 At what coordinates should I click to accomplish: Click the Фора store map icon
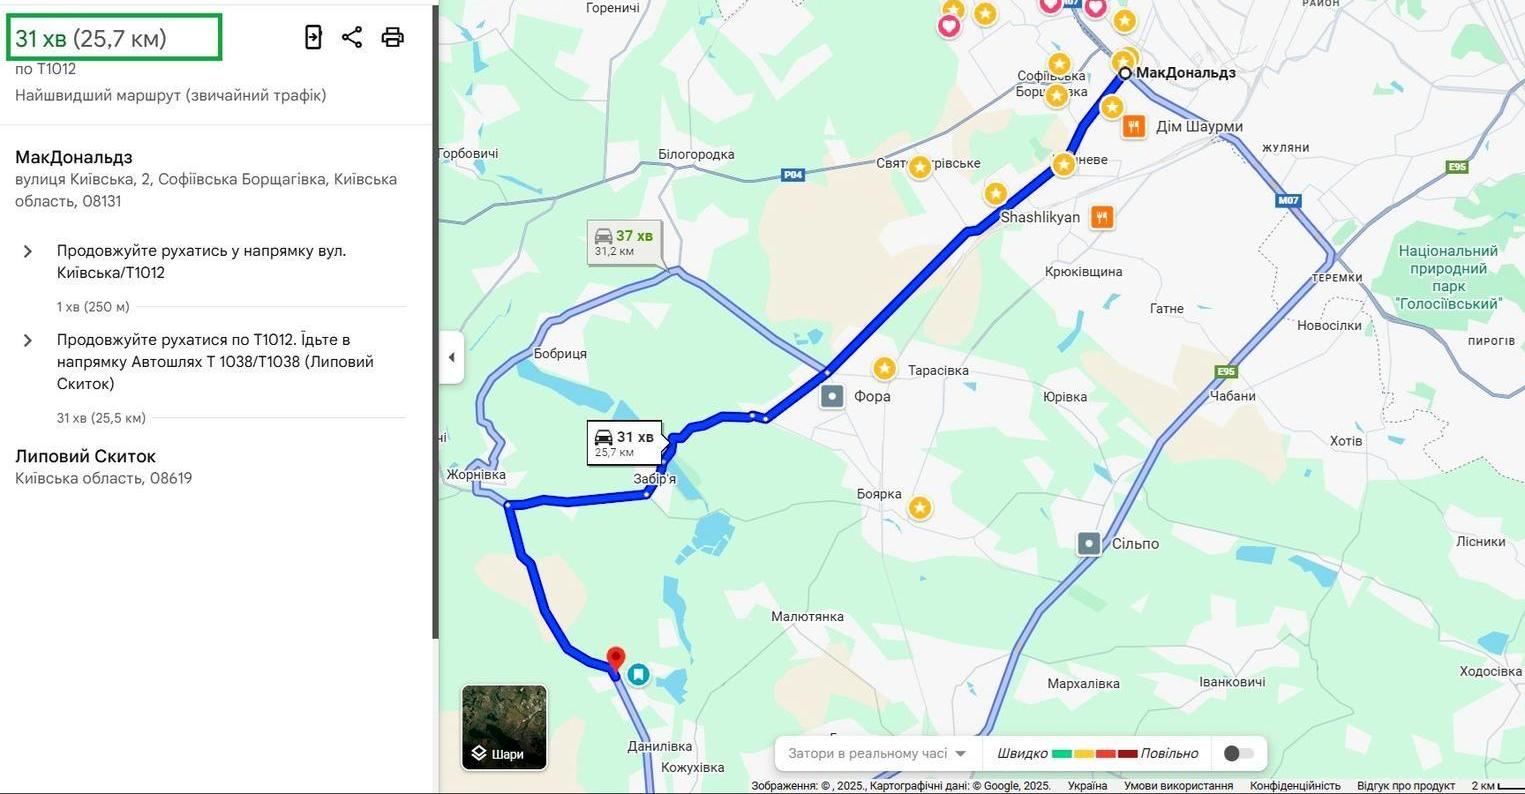point(832,396)
